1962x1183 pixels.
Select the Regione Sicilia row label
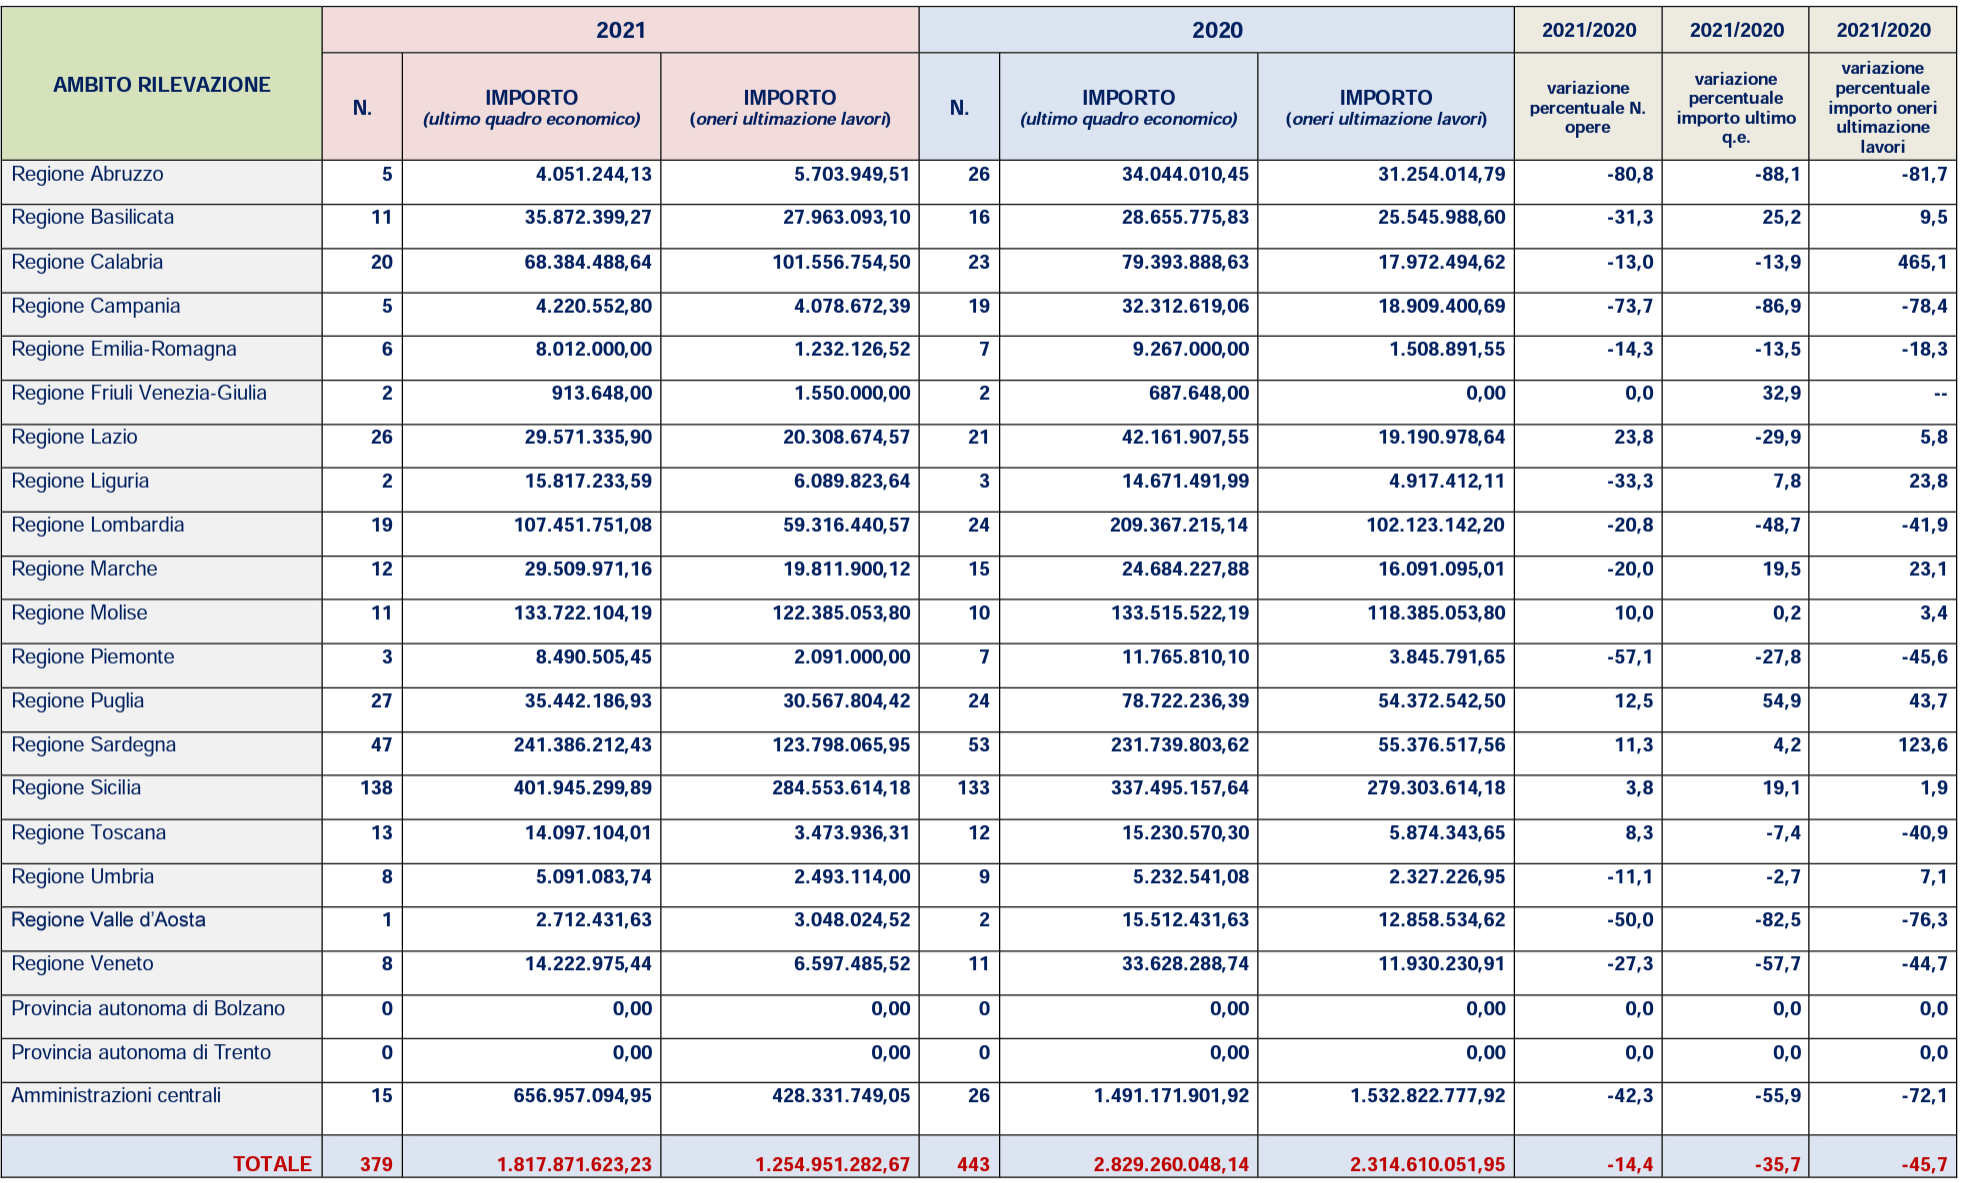tap(76, 788)
